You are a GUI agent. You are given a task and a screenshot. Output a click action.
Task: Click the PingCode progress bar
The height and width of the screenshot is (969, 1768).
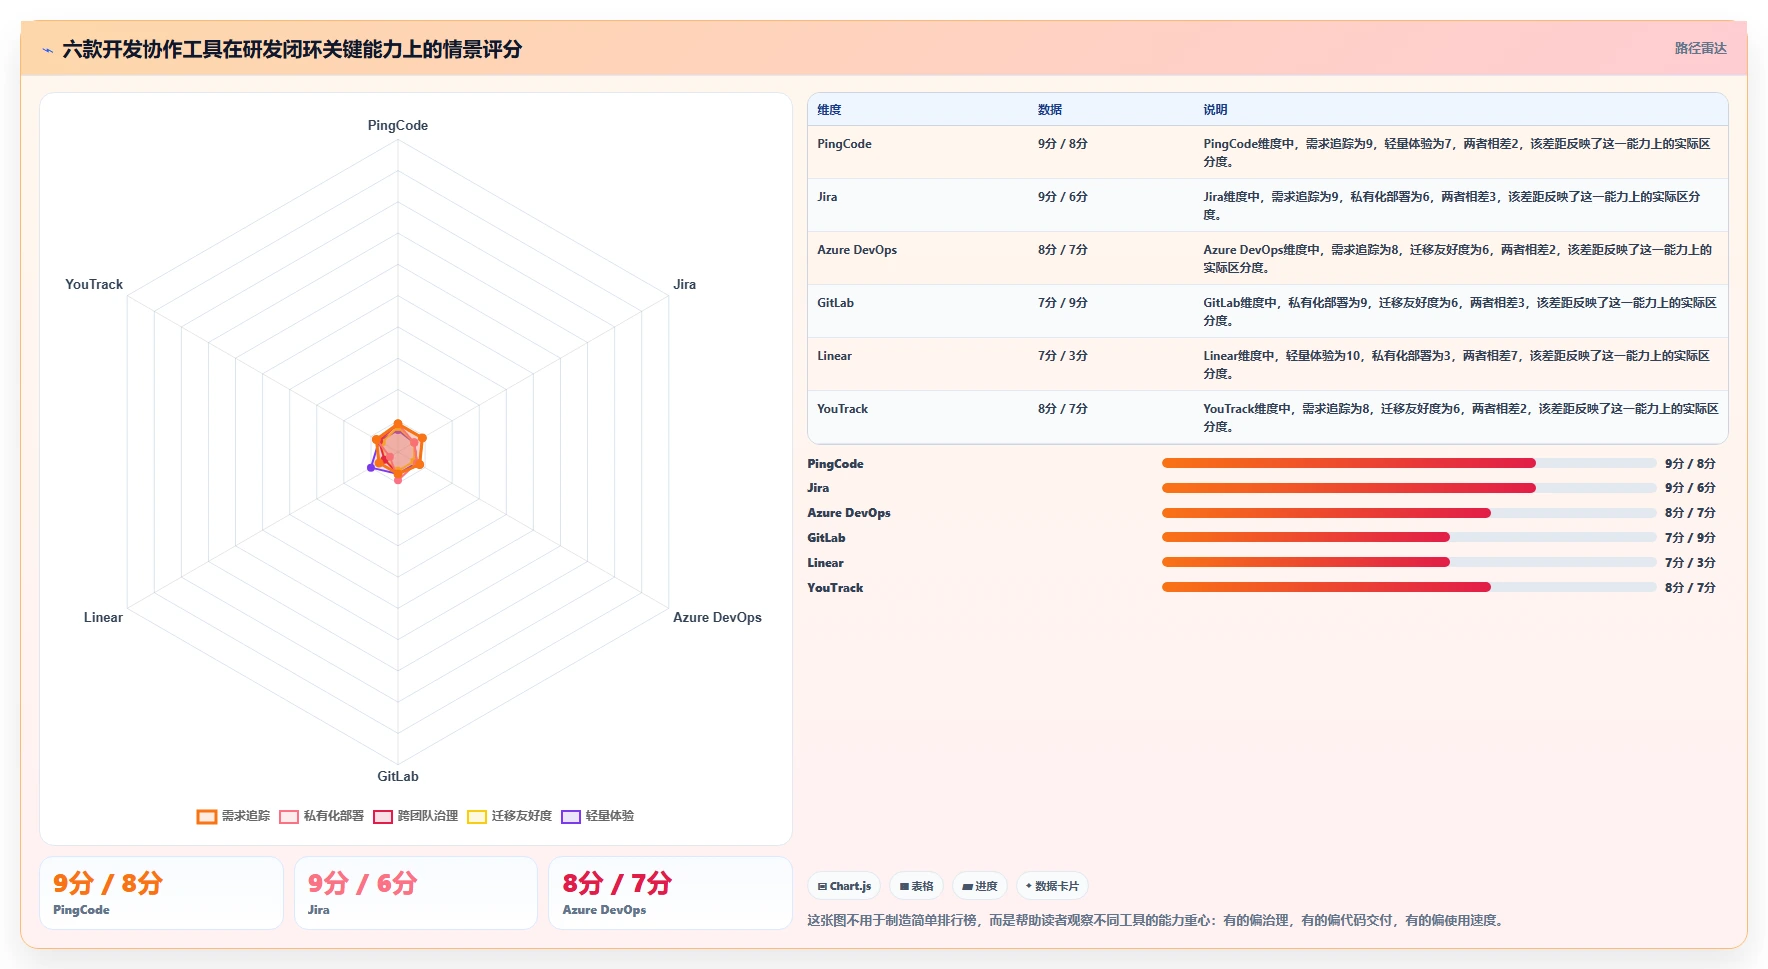click(x=1408, y=463)
